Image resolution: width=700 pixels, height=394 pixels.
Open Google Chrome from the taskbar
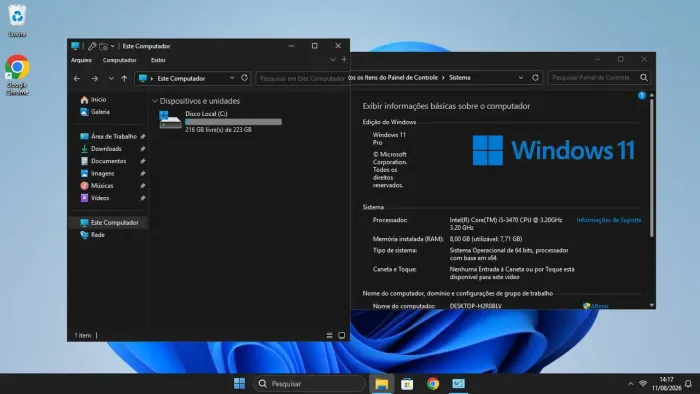pos(433,384)
